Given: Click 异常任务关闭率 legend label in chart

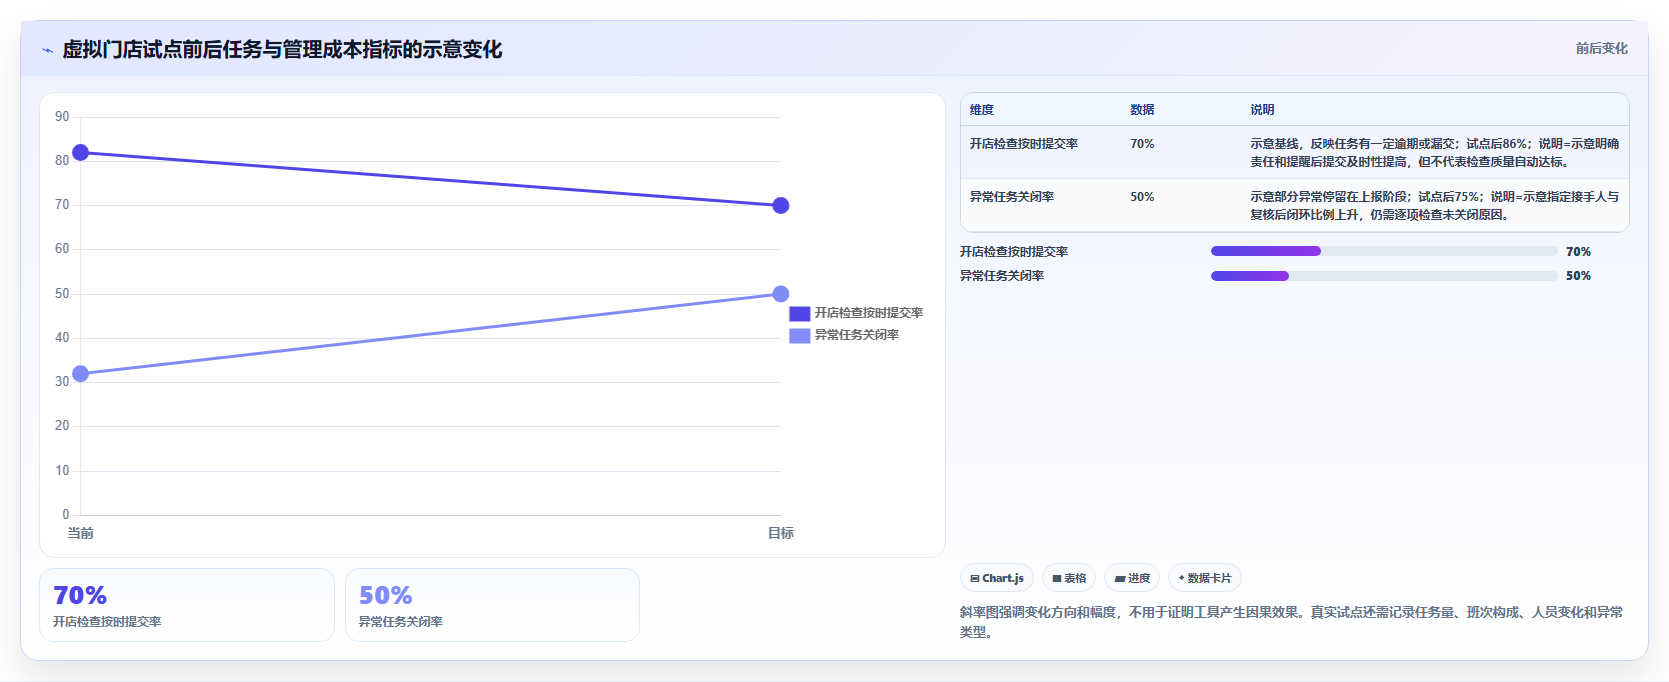Looking at the screenshot, I should (856, 335).
